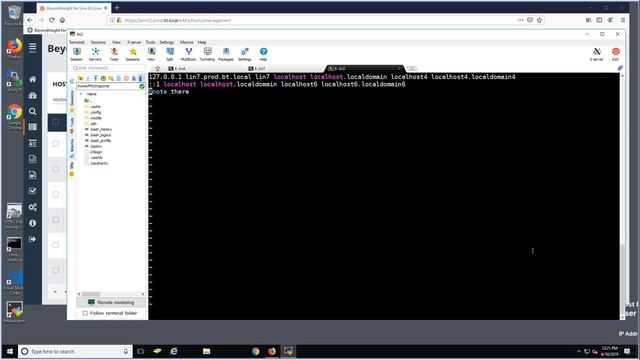
Task: Select the Split toolbar icon
Action: [x=170, y=53]
